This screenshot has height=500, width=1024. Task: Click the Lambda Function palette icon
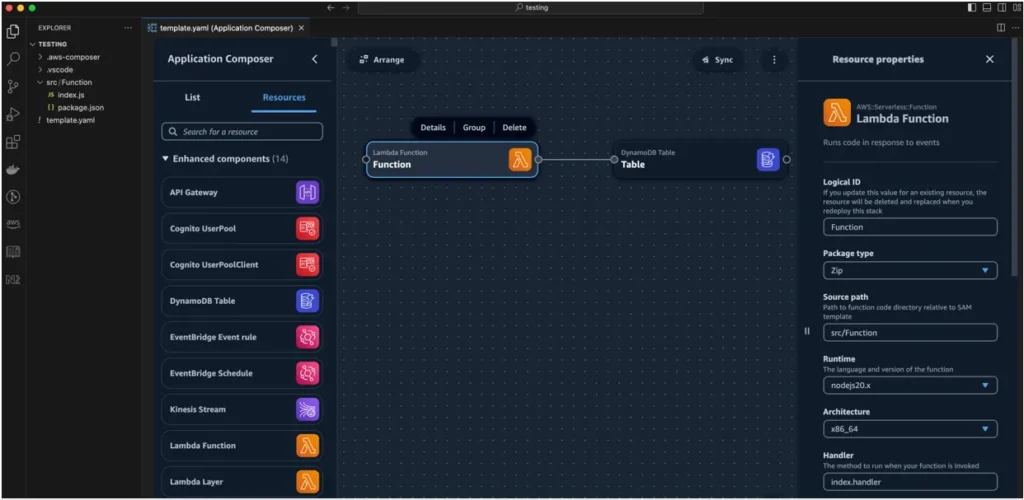tap(308, 446)
